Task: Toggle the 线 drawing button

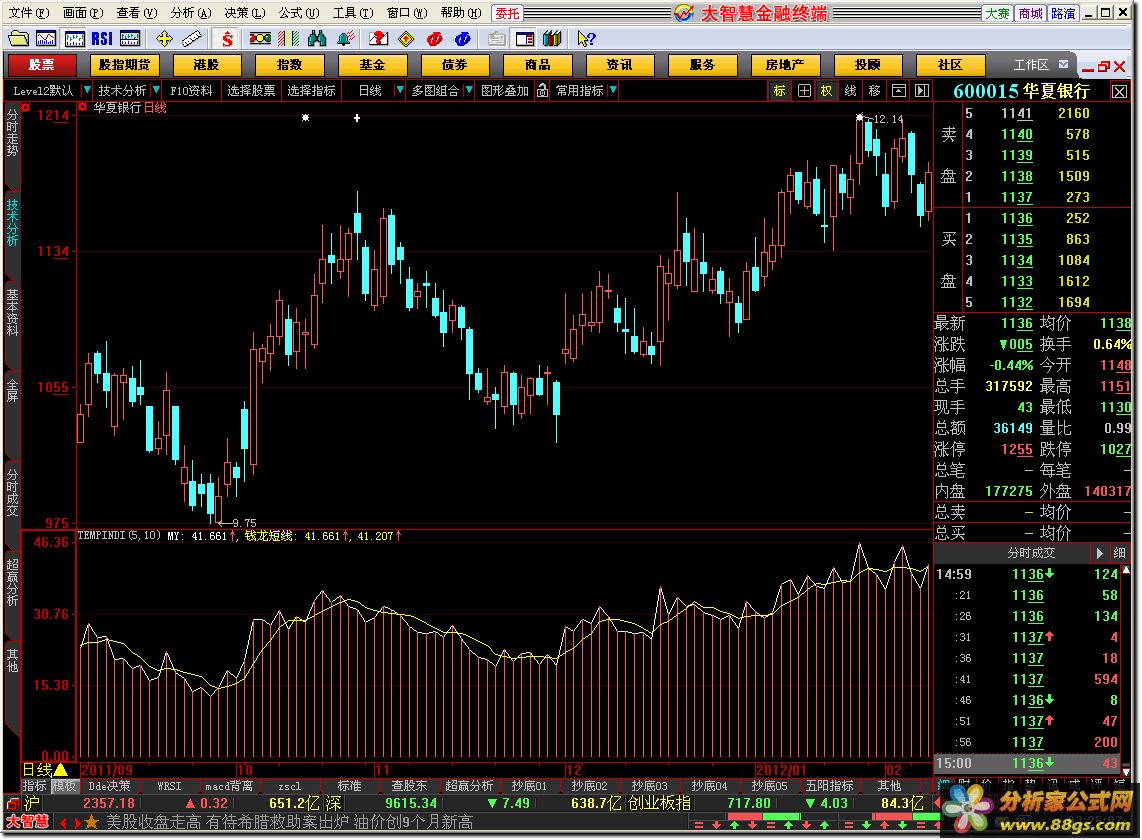Action: coord(851,90)
